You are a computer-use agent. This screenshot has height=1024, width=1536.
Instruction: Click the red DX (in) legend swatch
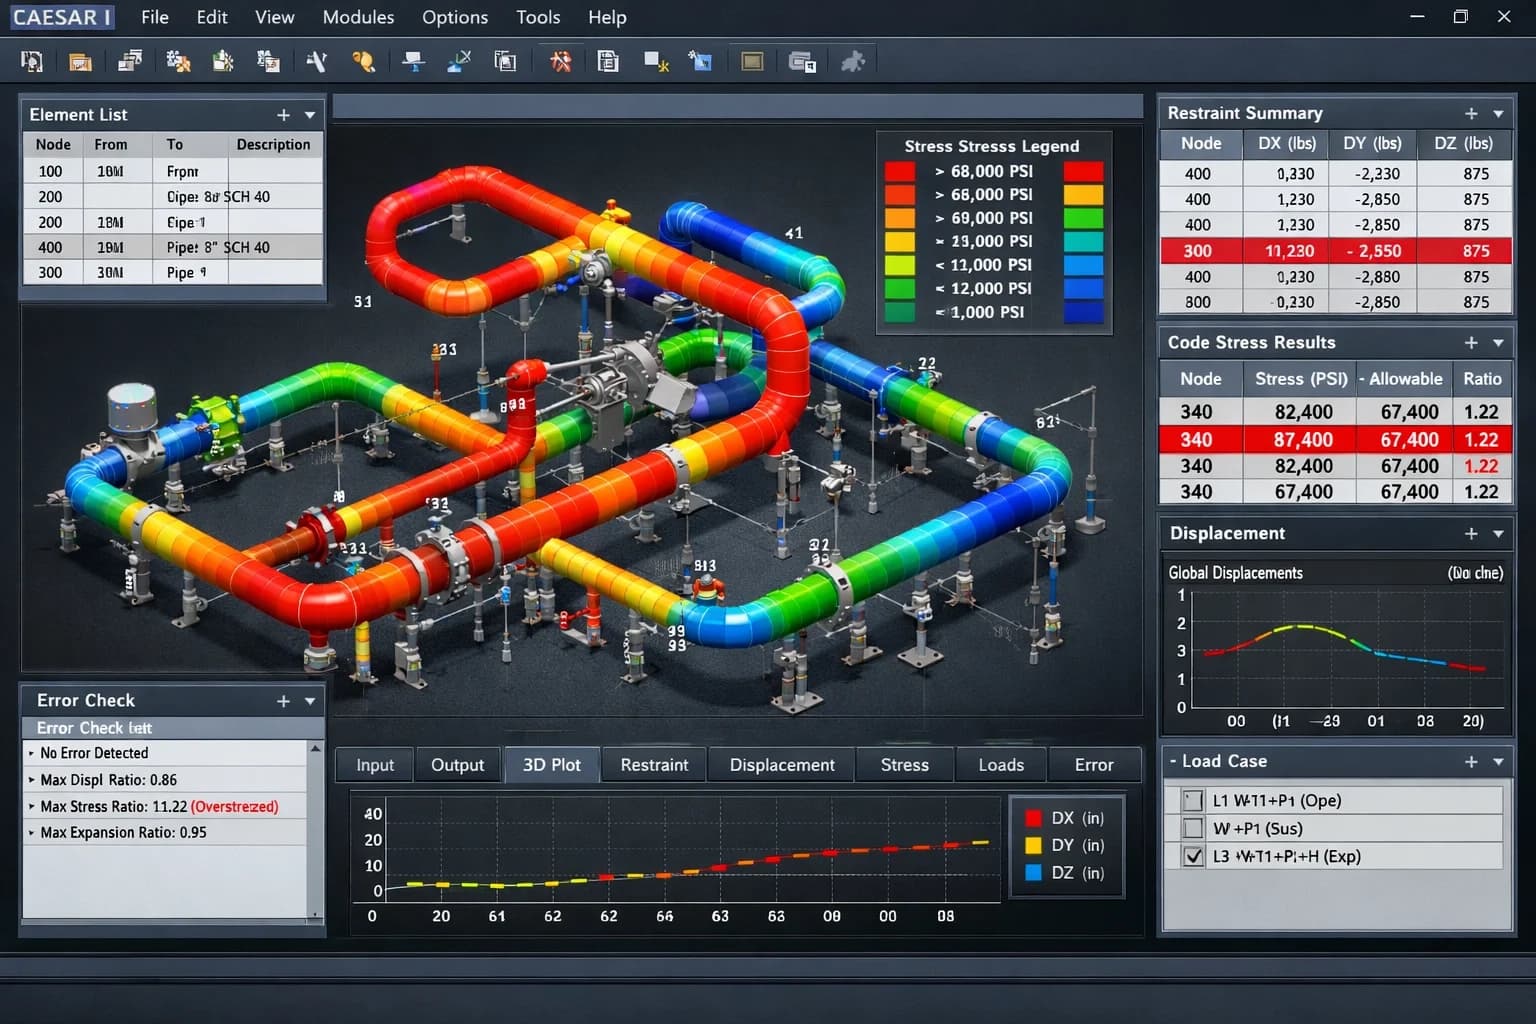click(1034, 818)
